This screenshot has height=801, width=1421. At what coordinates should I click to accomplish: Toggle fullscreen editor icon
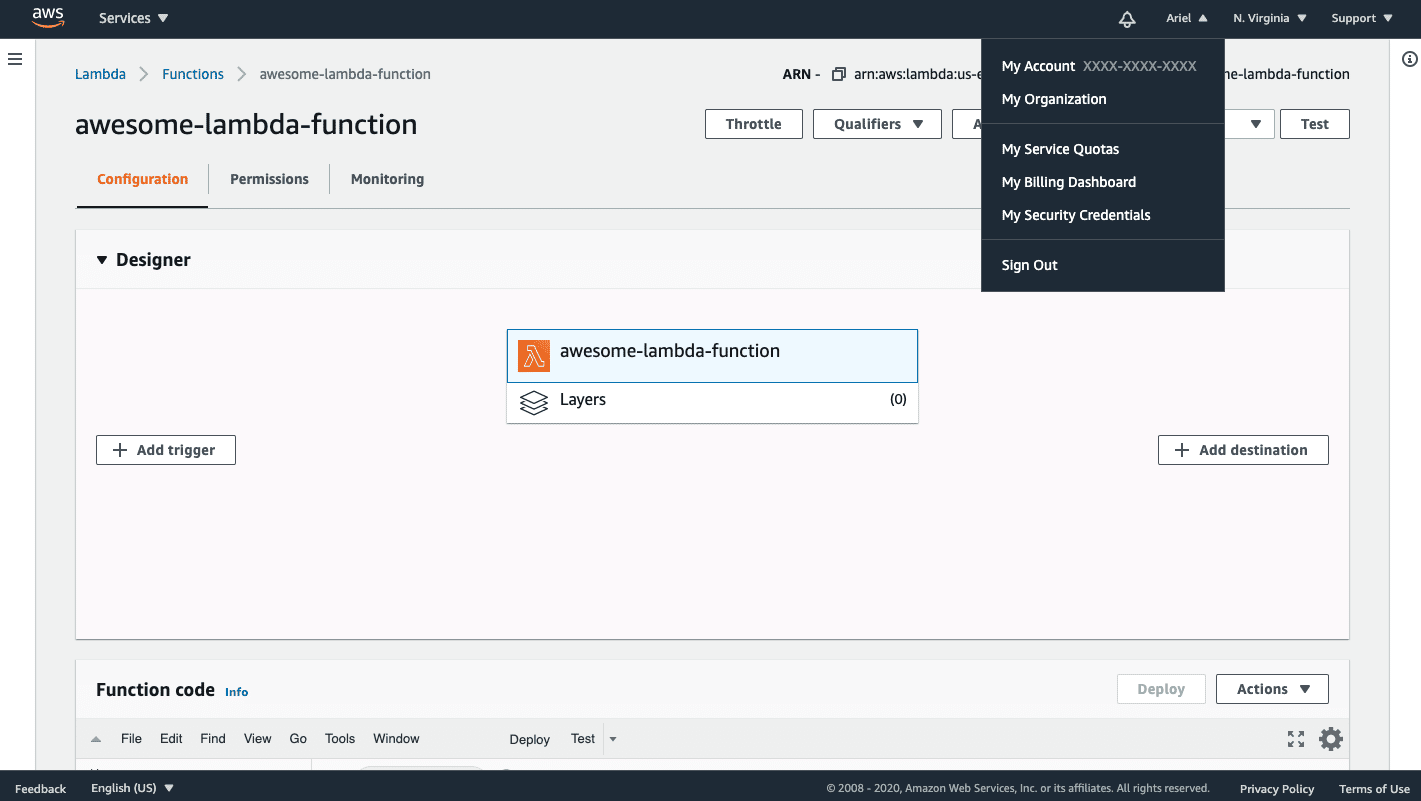tap(1296, 739)
